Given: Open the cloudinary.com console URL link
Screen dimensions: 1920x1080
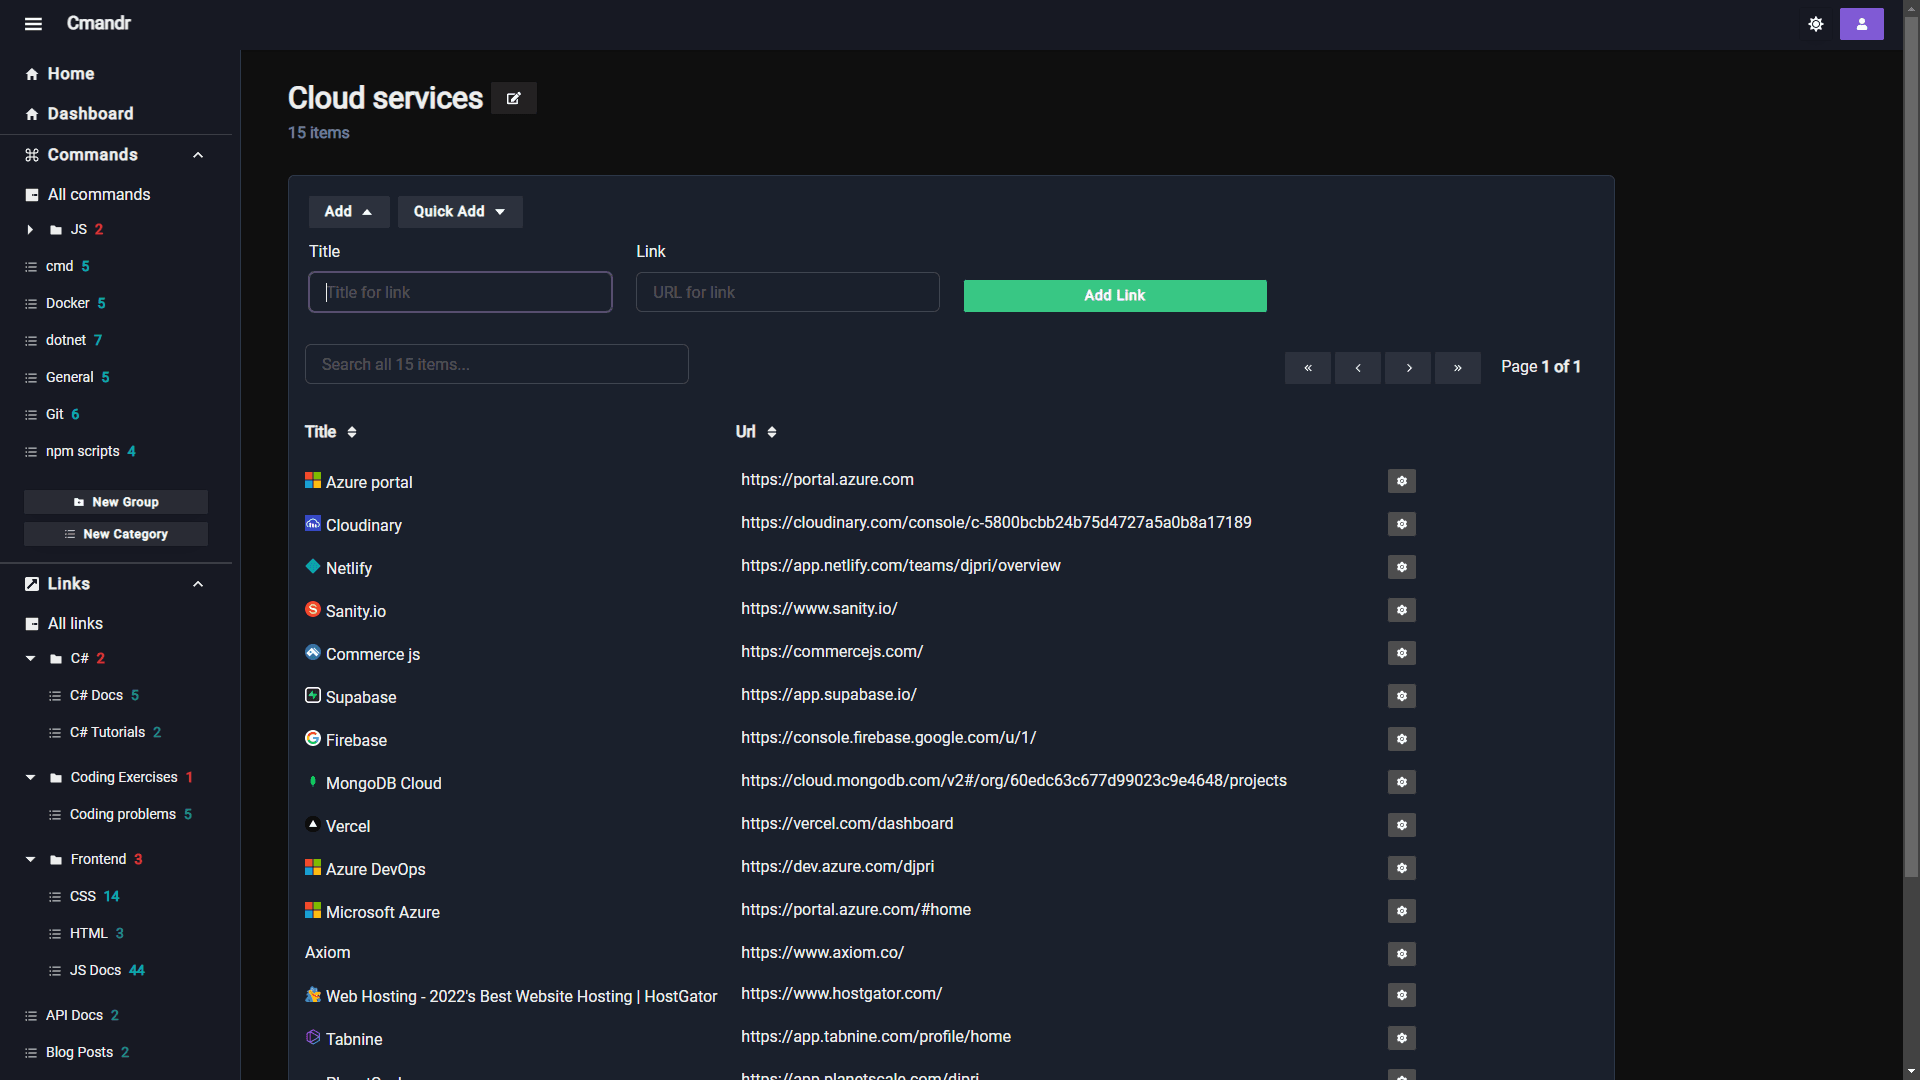Looking at the screenshot, I should [x=995, y=523].
